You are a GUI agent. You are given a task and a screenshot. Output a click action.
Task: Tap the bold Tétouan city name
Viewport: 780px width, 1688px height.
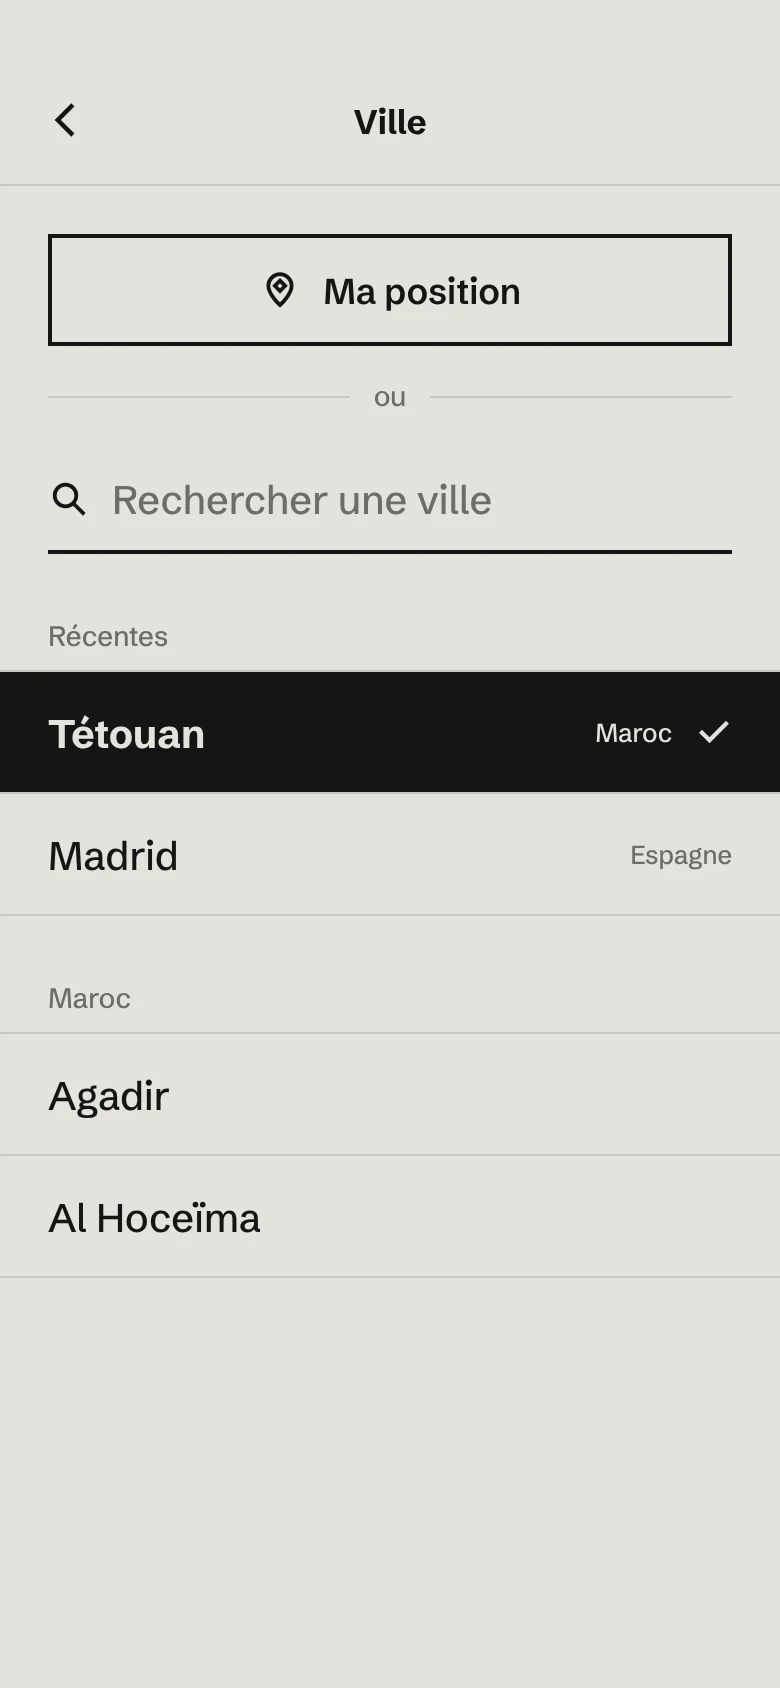[x=127, y=733]
